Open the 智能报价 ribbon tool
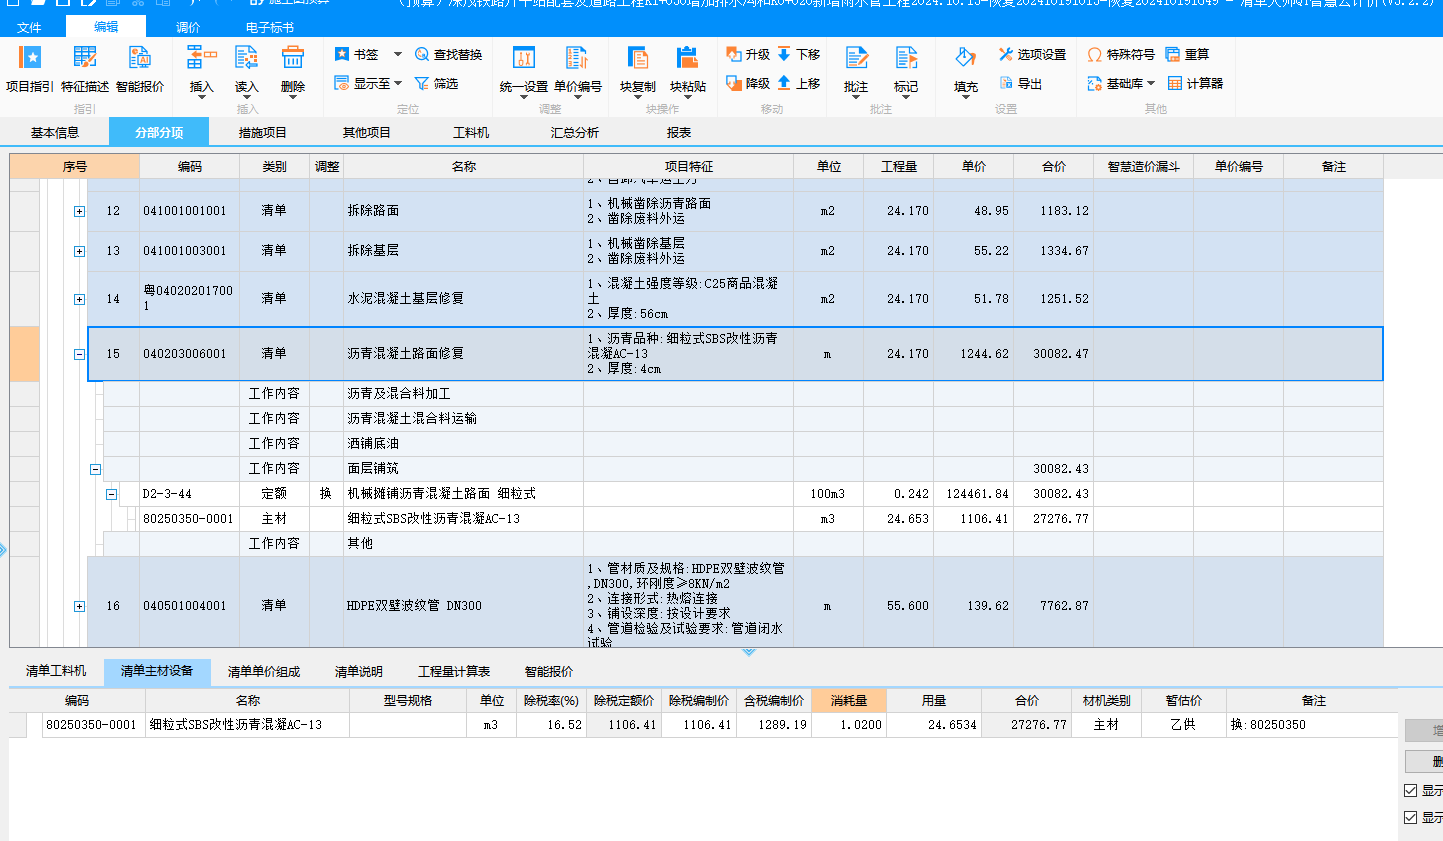The image size is (1443, 841). pyautogui.click(x=140, y=68)
